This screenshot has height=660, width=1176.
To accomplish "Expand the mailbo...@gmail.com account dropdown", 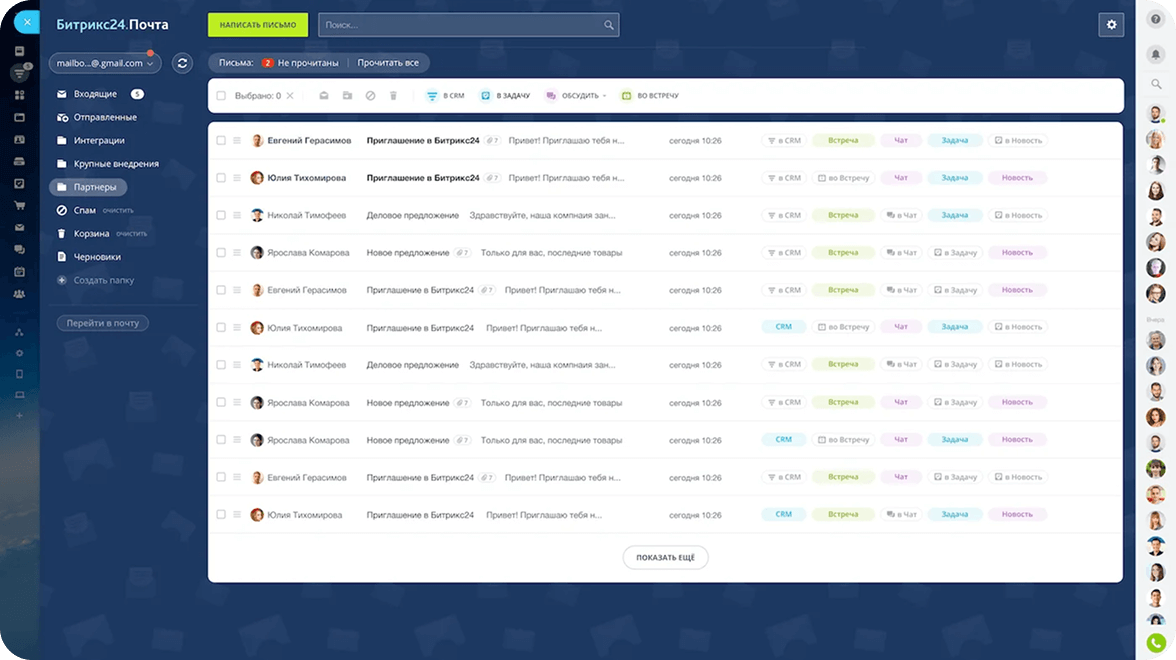I will coord(105,63).
